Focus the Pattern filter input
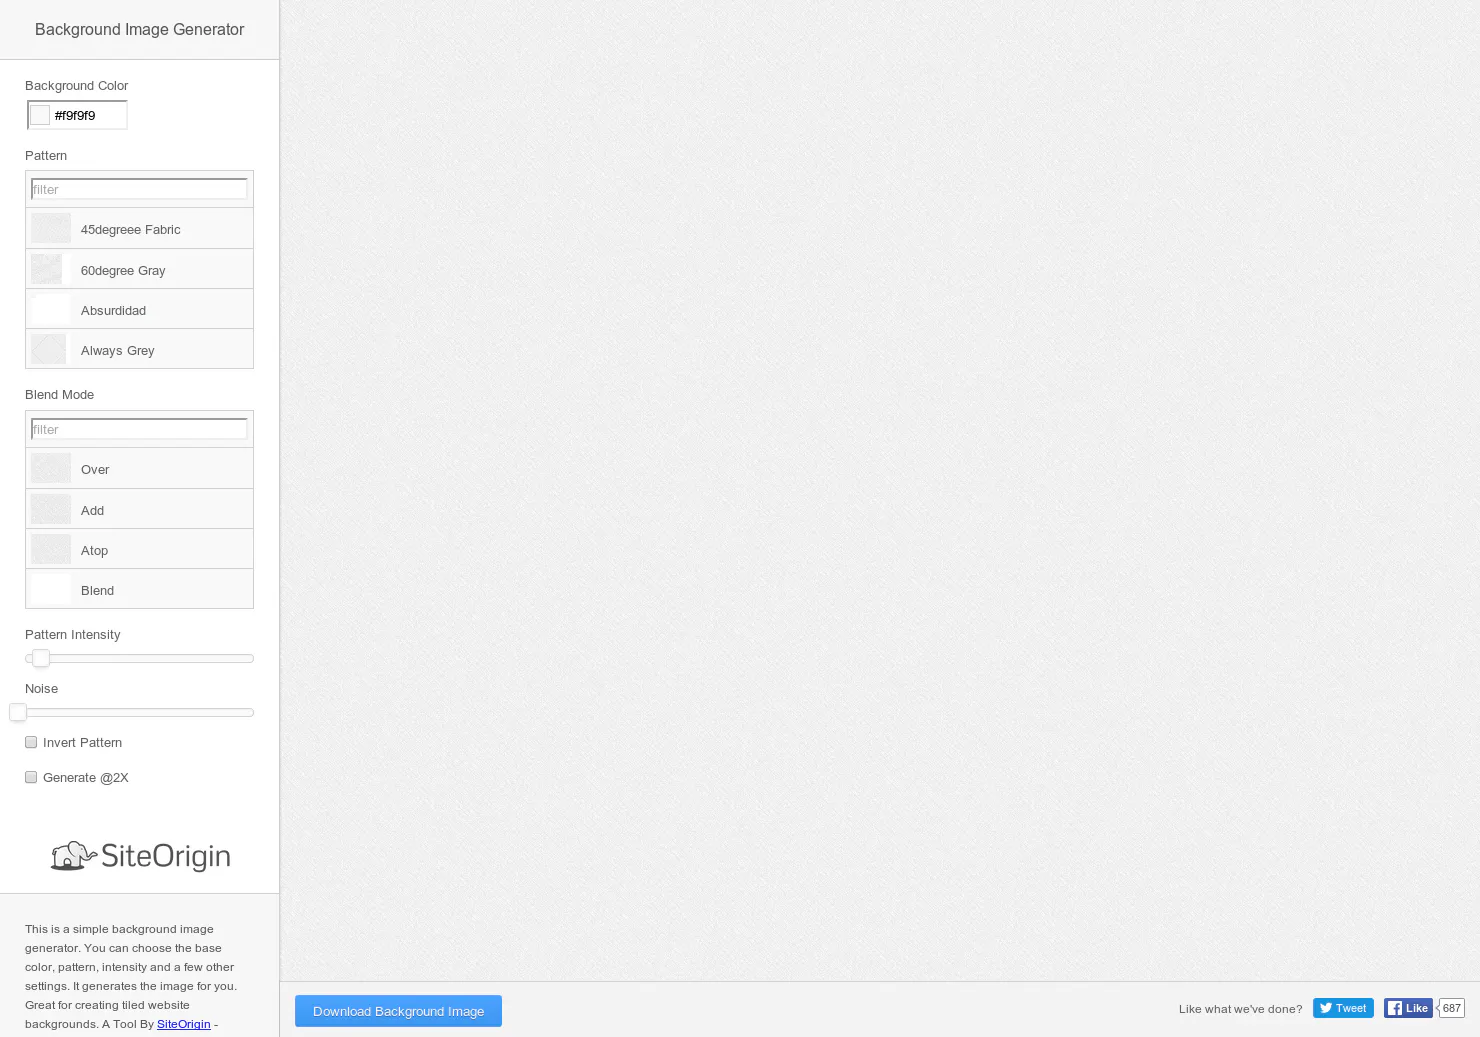1480x1037 pixels. click(139, 189)
